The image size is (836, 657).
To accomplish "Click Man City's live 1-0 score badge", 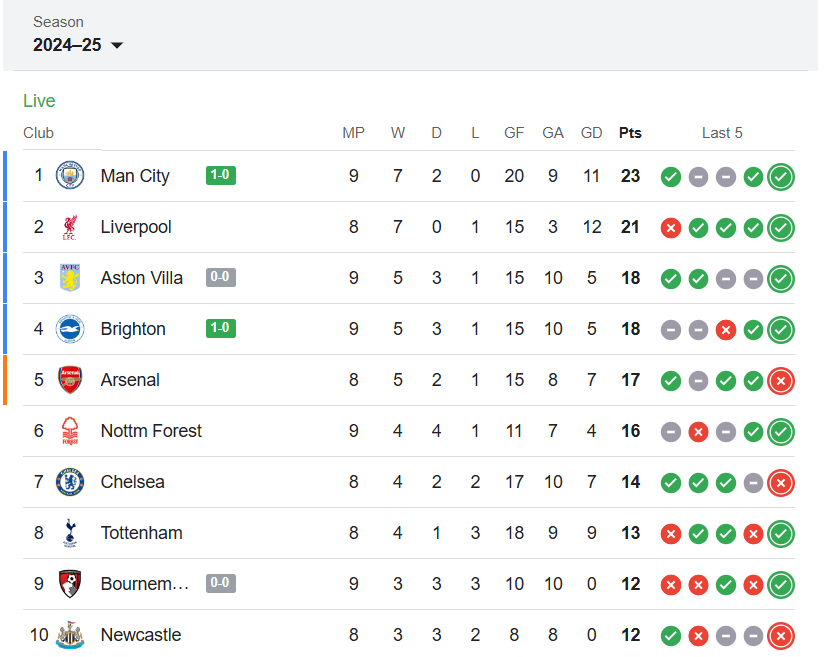I will pos(220,176).
